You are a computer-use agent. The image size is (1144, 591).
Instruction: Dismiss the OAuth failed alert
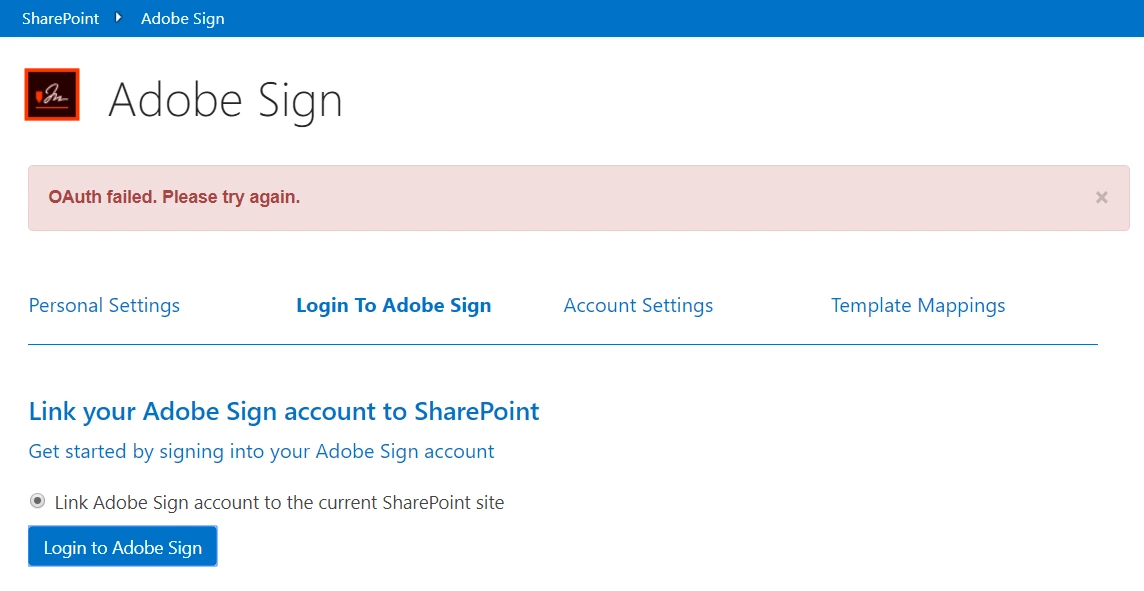click(1101, 198)
